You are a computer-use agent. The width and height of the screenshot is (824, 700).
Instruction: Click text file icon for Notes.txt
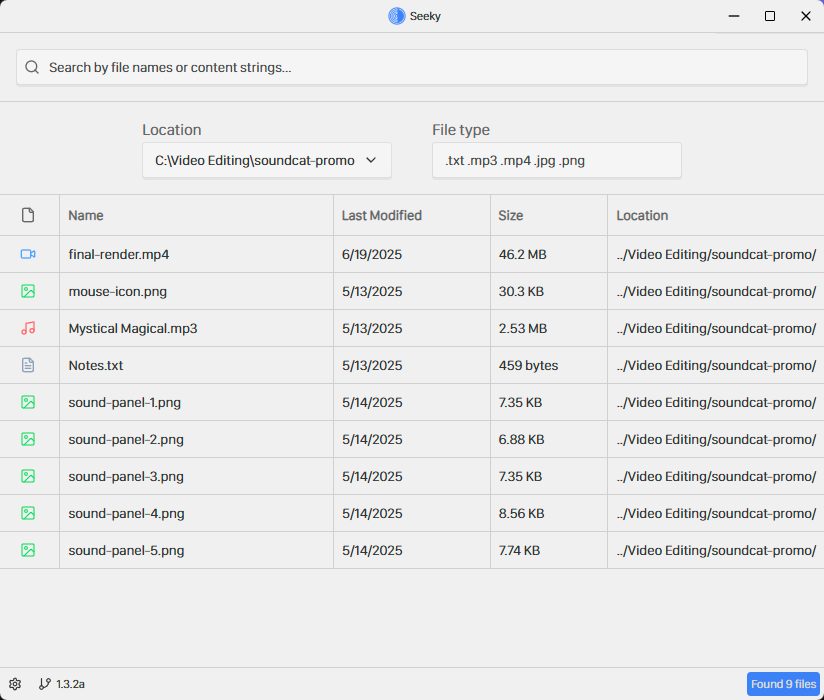(x=28, y=365)
